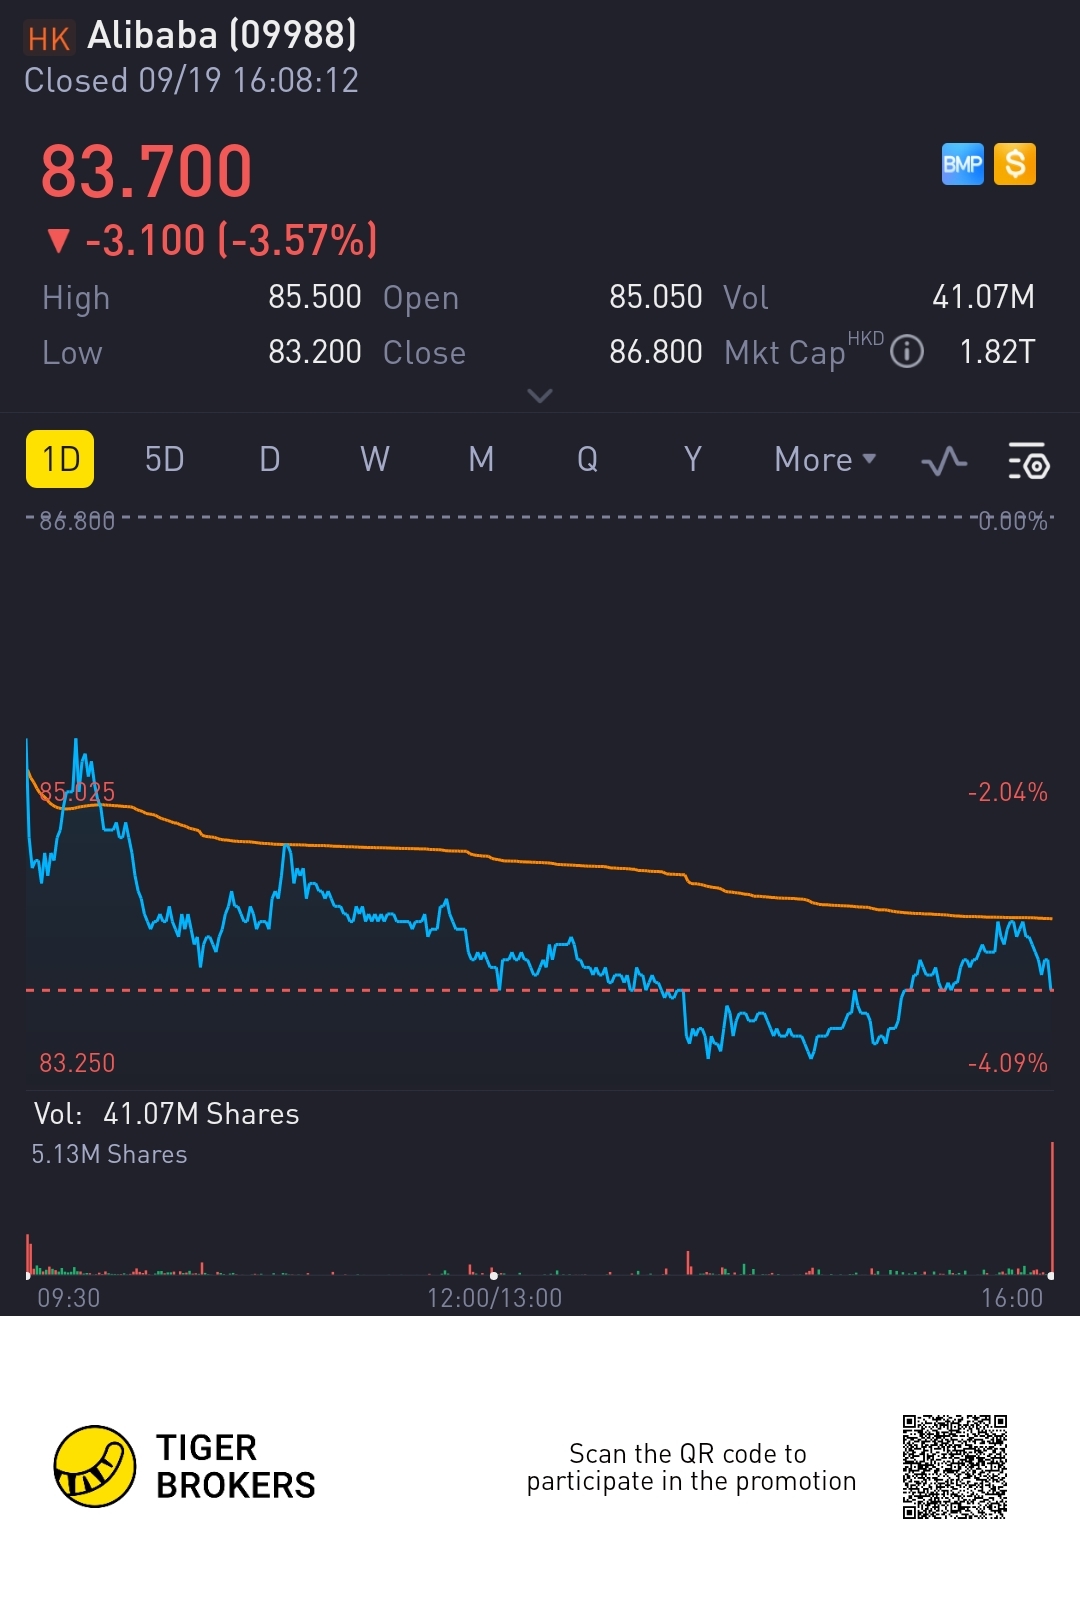Tap the promotion QR code

[x=955, y=1466]
